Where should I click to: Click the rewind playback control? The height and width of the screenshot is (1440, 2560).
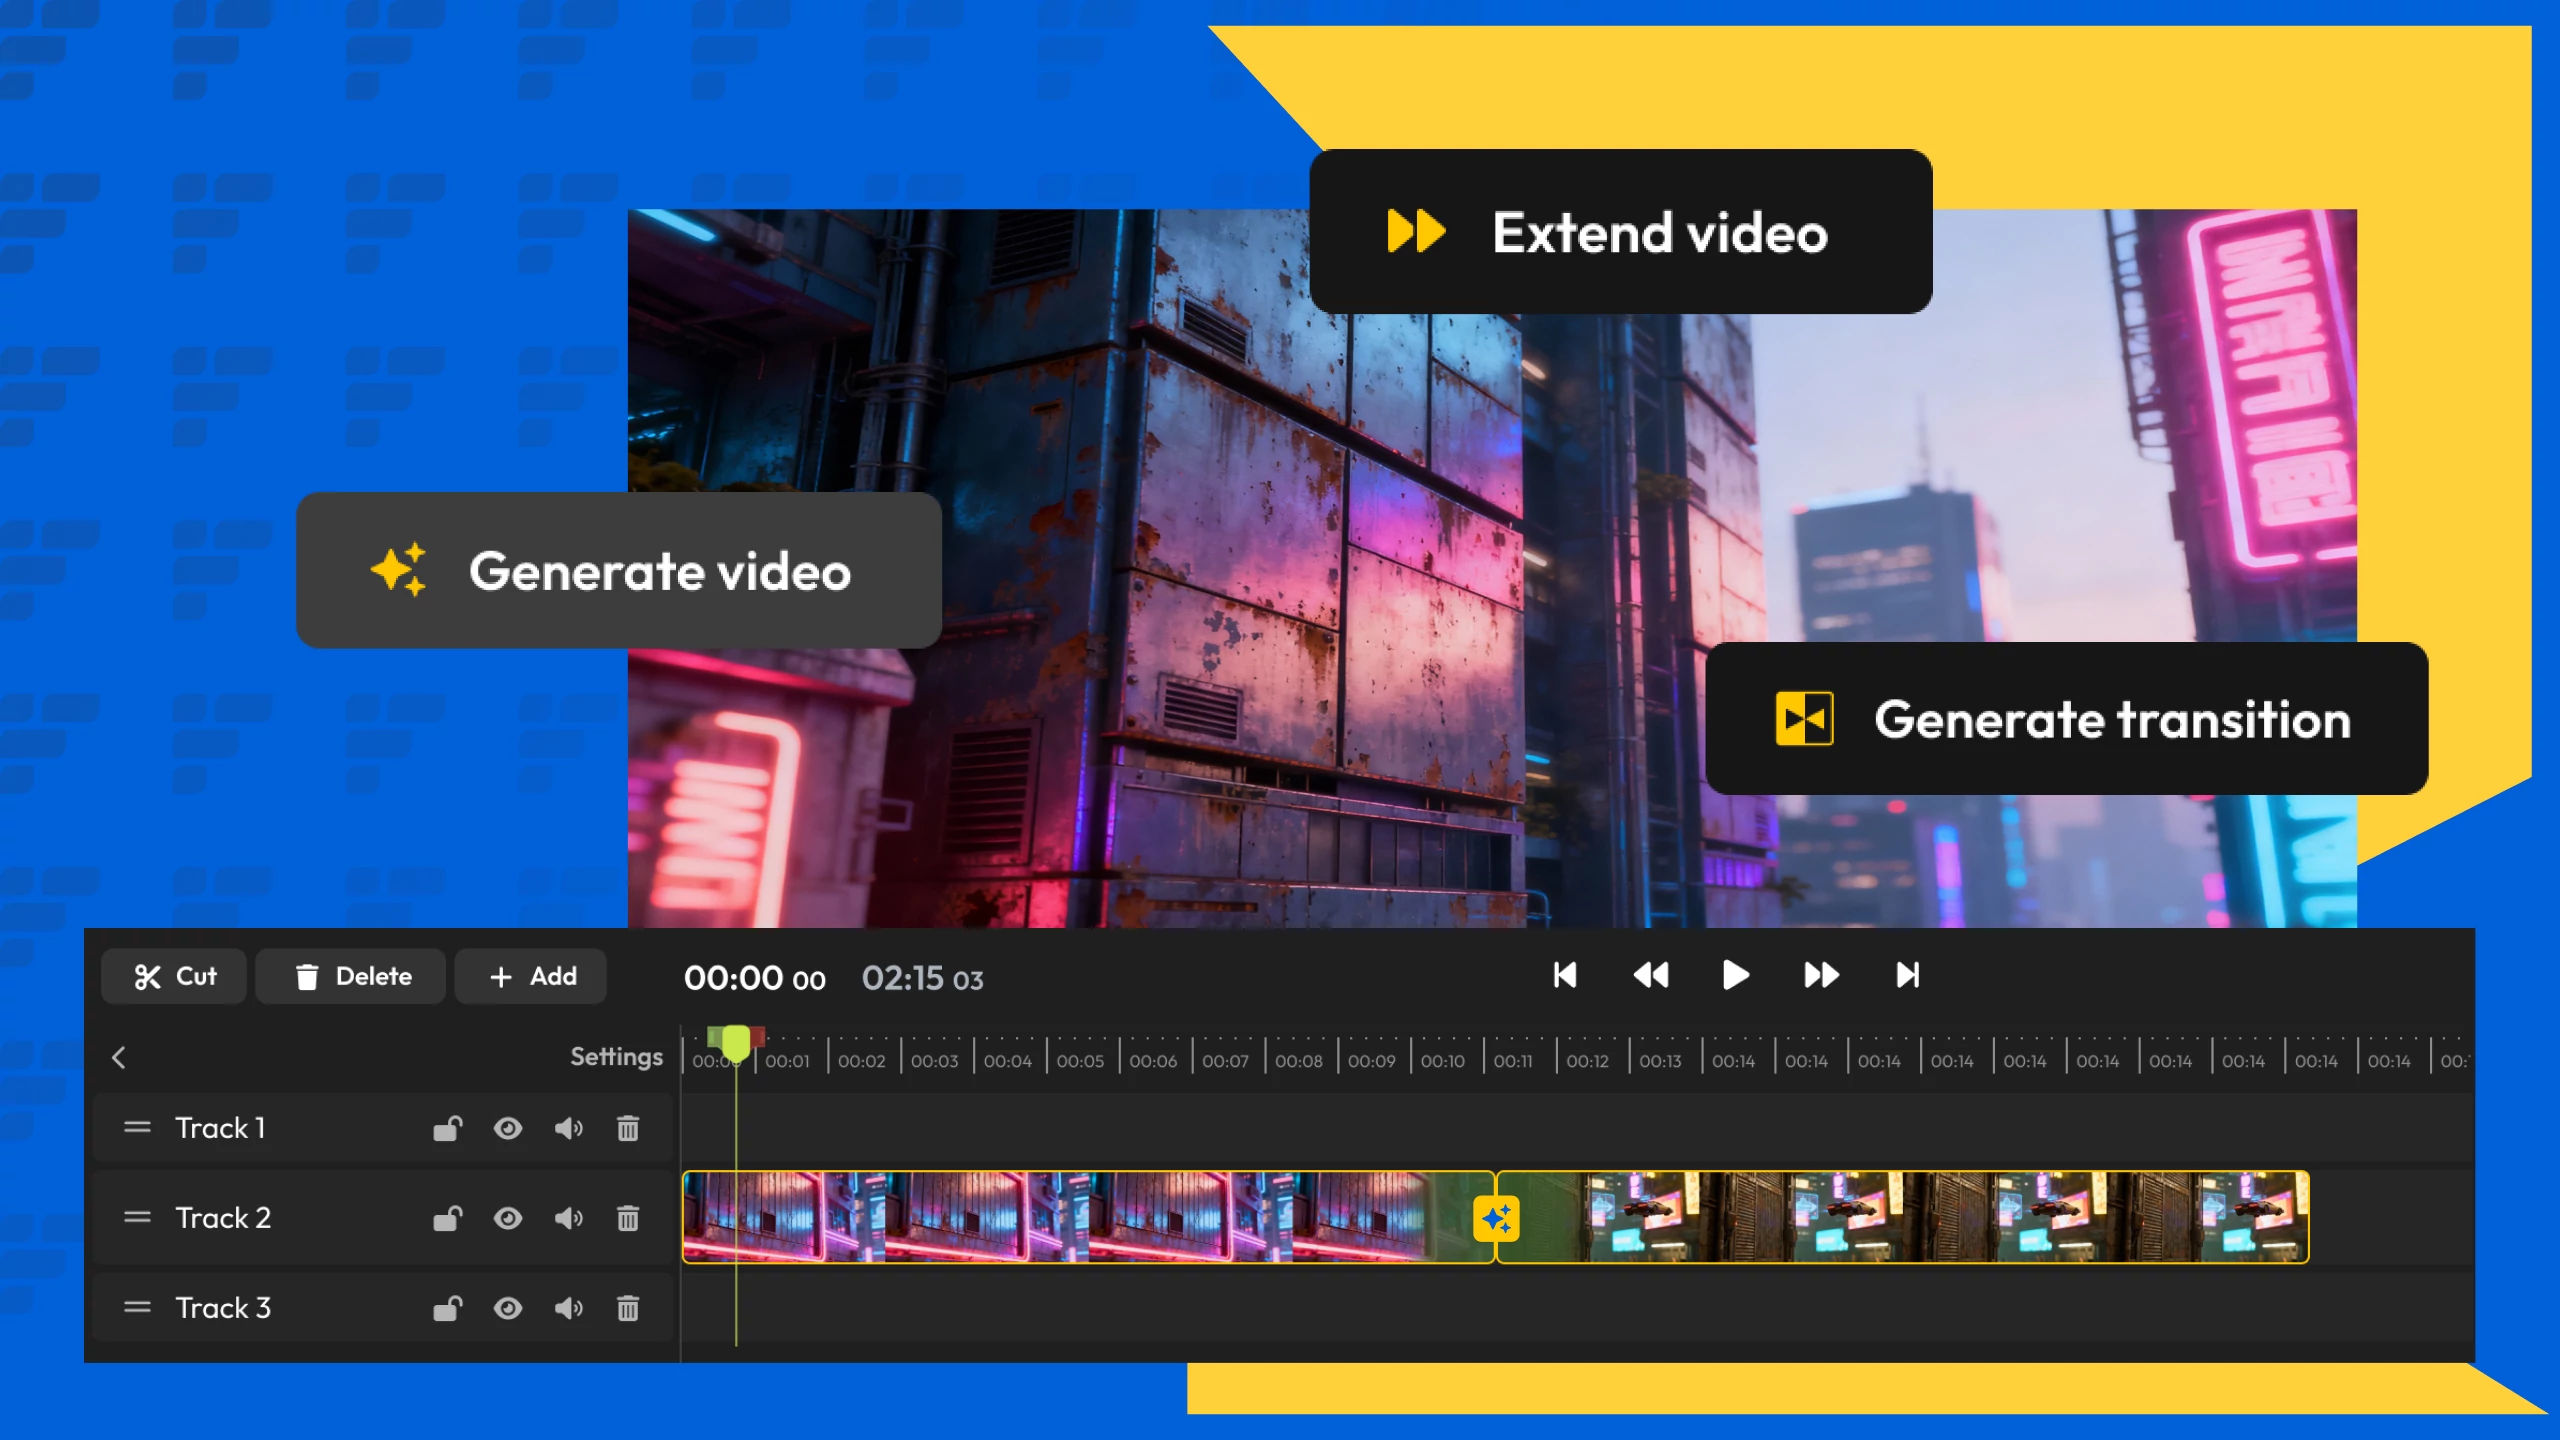tap(1650, 976)
